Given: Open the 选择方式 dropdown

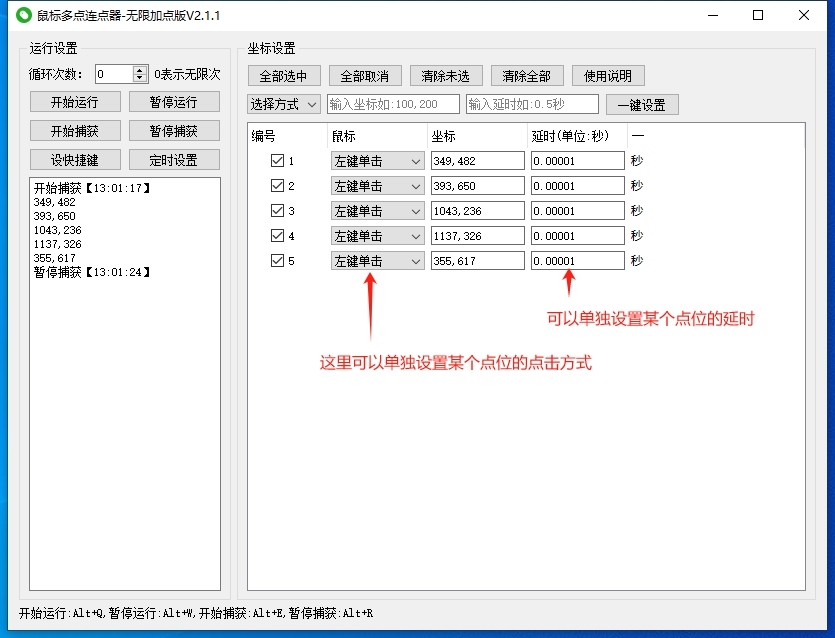Looking at the screenshot, I should [284, 104].
